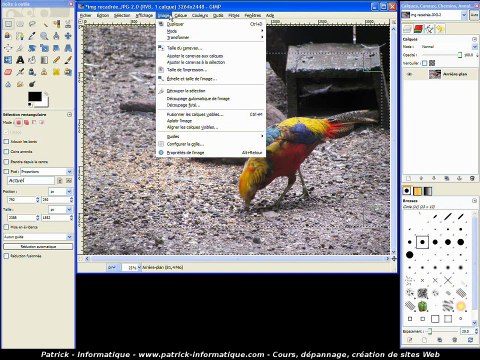Select the Ellipse Select tool
The width and height of the screenshot is (480, 360).
20,24
